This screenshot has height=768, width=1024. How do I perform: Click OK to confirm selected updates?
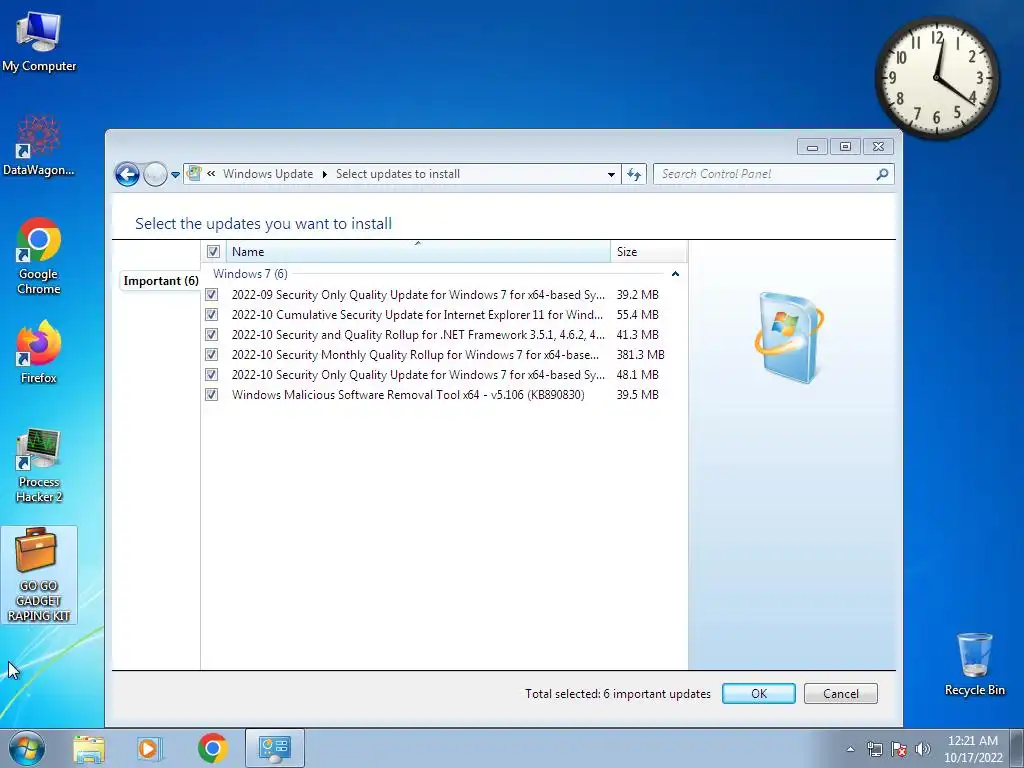[x=759, y=694]
